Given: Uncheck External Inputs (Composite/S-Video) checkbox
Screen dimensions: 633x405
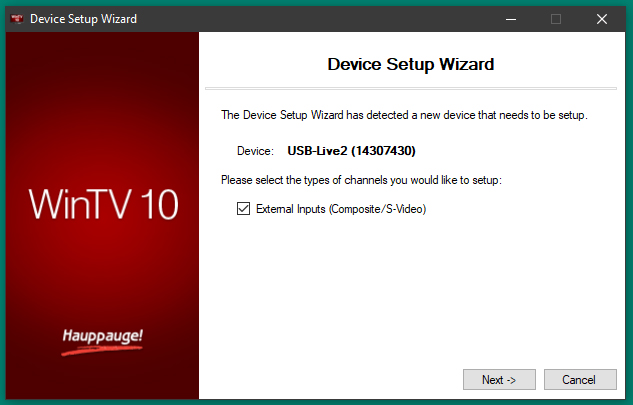Looking at the screenshot, I should (243, 209).
